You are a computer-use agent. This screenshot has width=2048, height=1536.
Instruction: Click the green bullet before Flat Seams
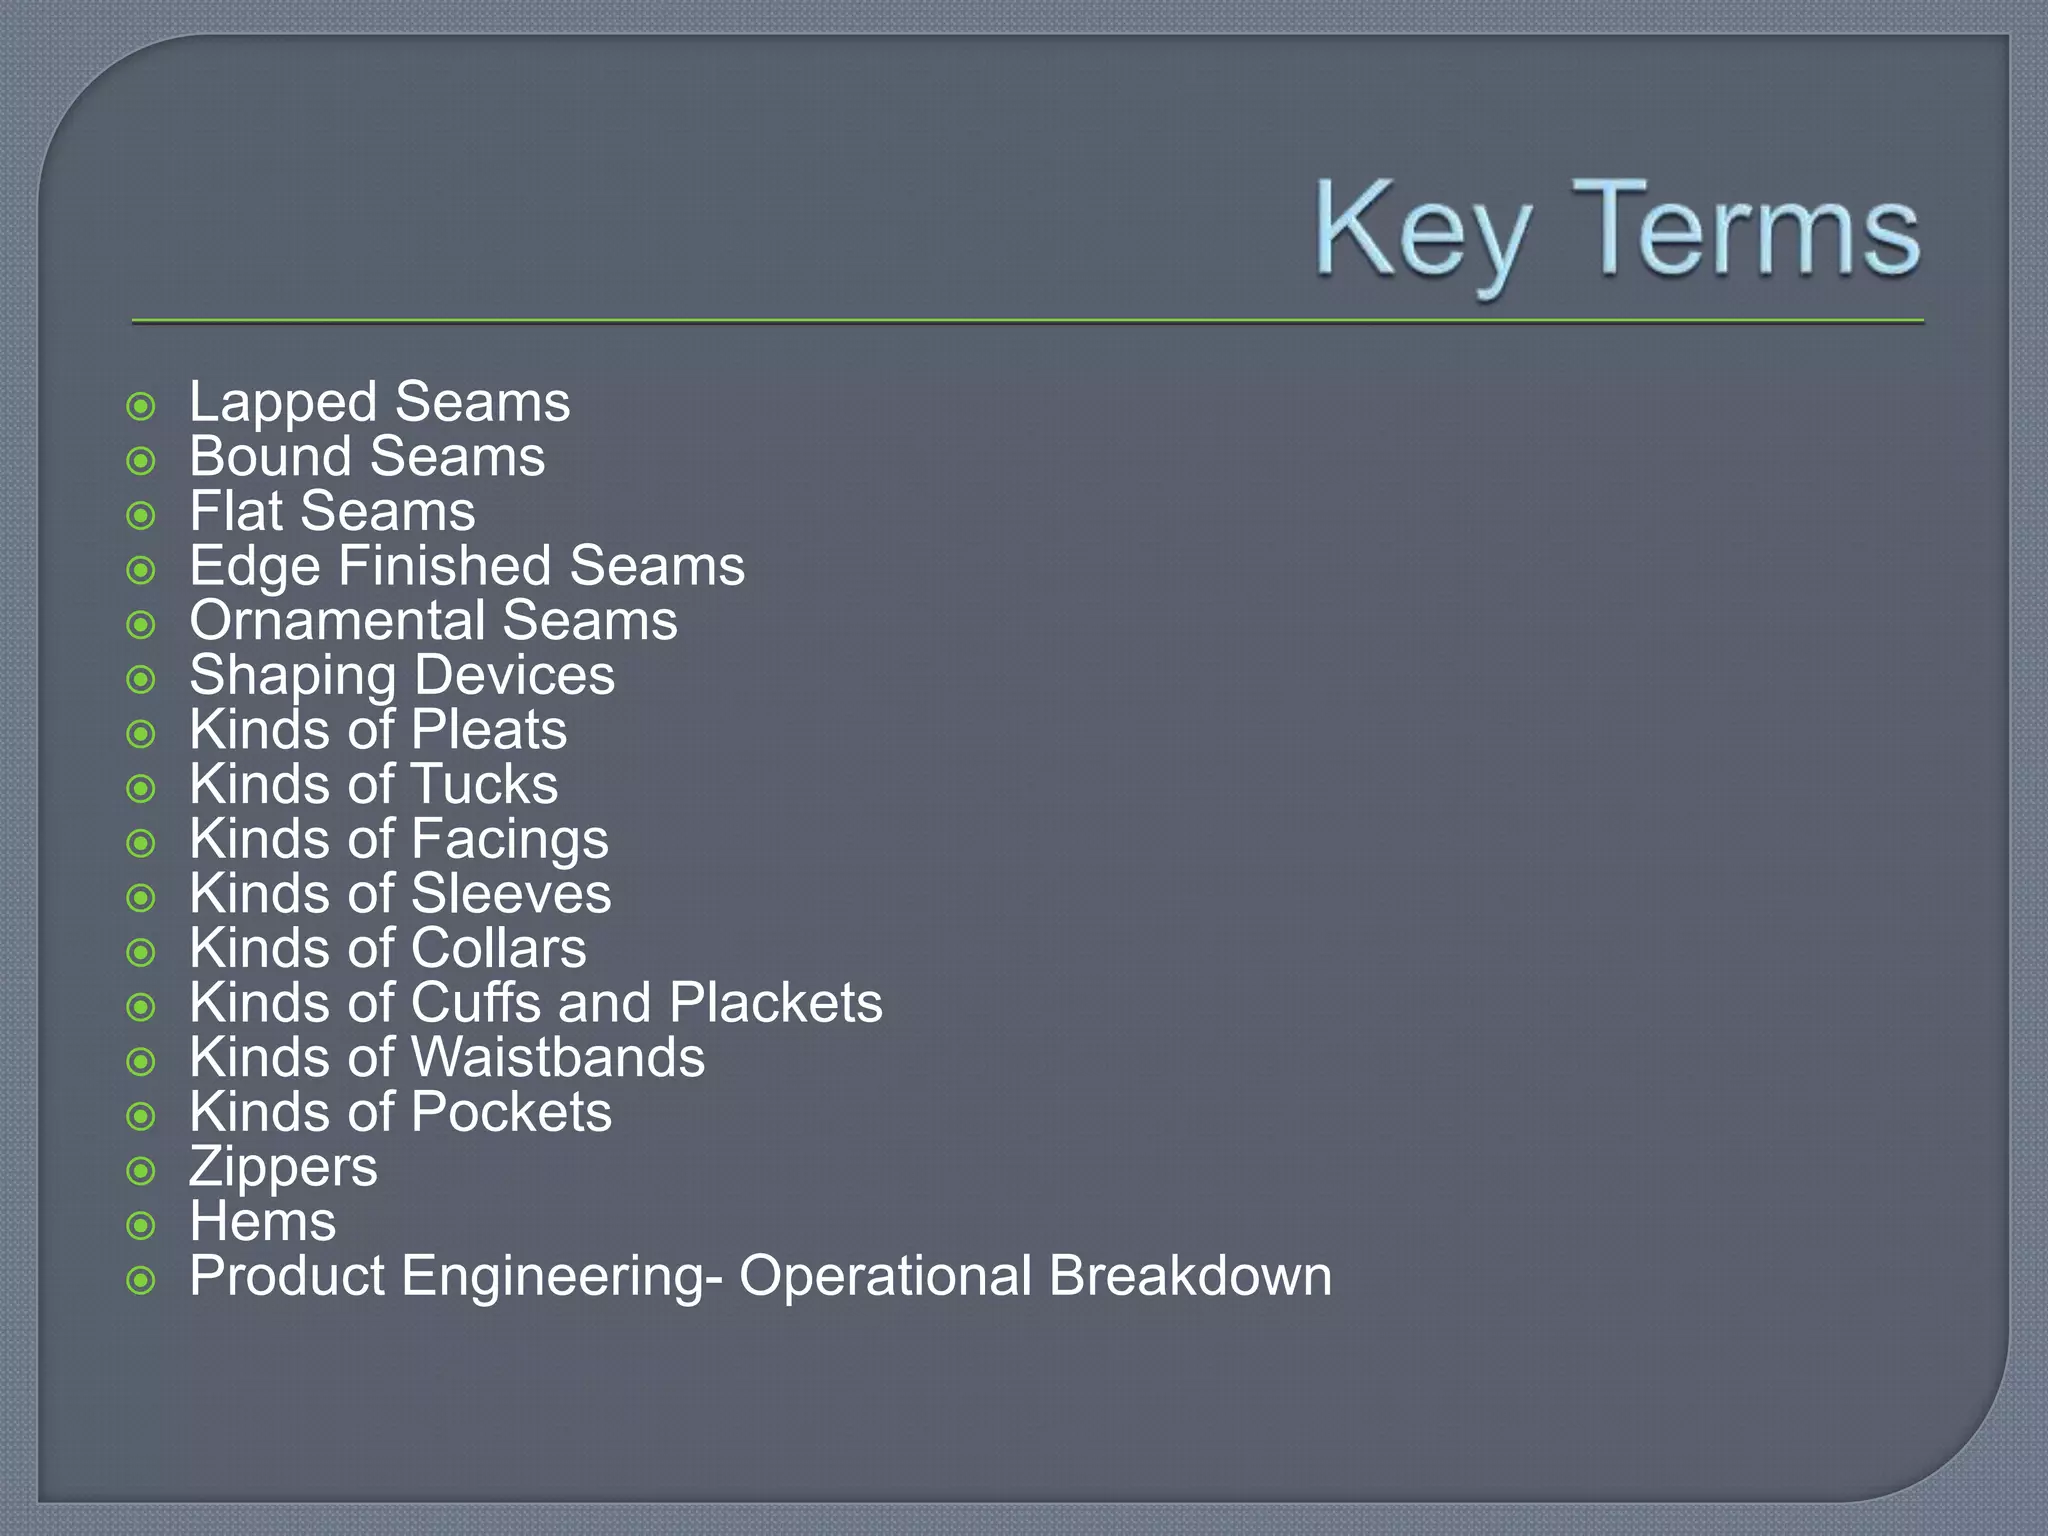coord(141,516)
